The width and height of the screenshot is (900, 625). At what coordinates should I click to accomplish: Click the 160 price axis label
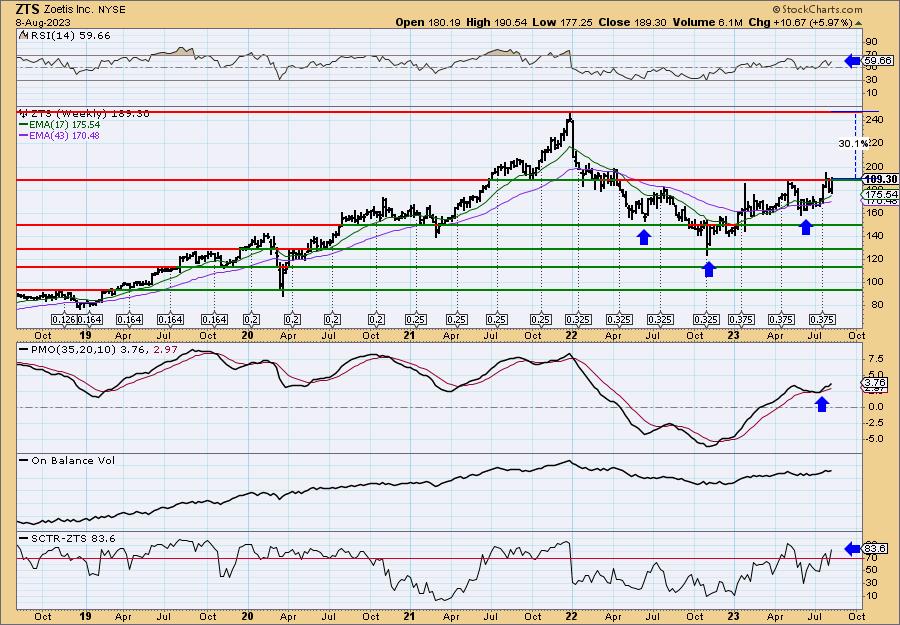(877, 212)
